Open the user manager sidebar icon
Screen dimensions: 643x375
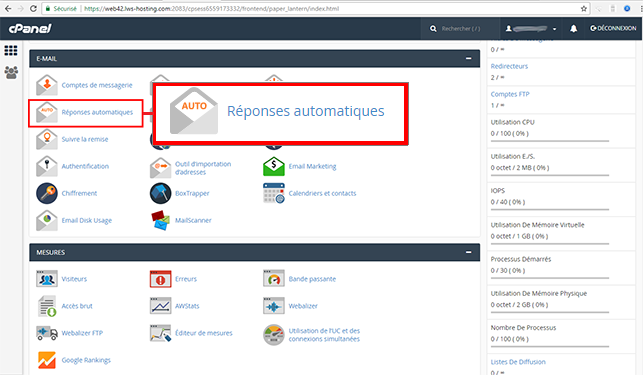click(x=11, y=73)
